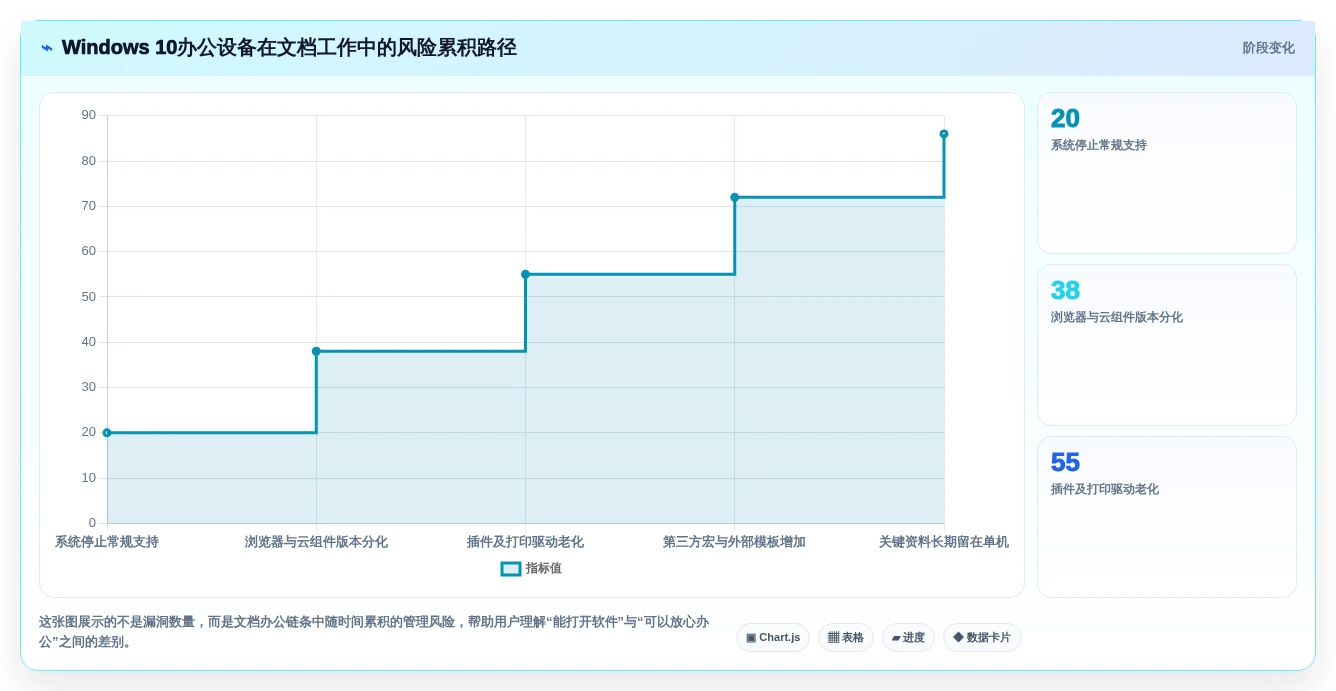Click the data point at value 72

tap(734, 197)
